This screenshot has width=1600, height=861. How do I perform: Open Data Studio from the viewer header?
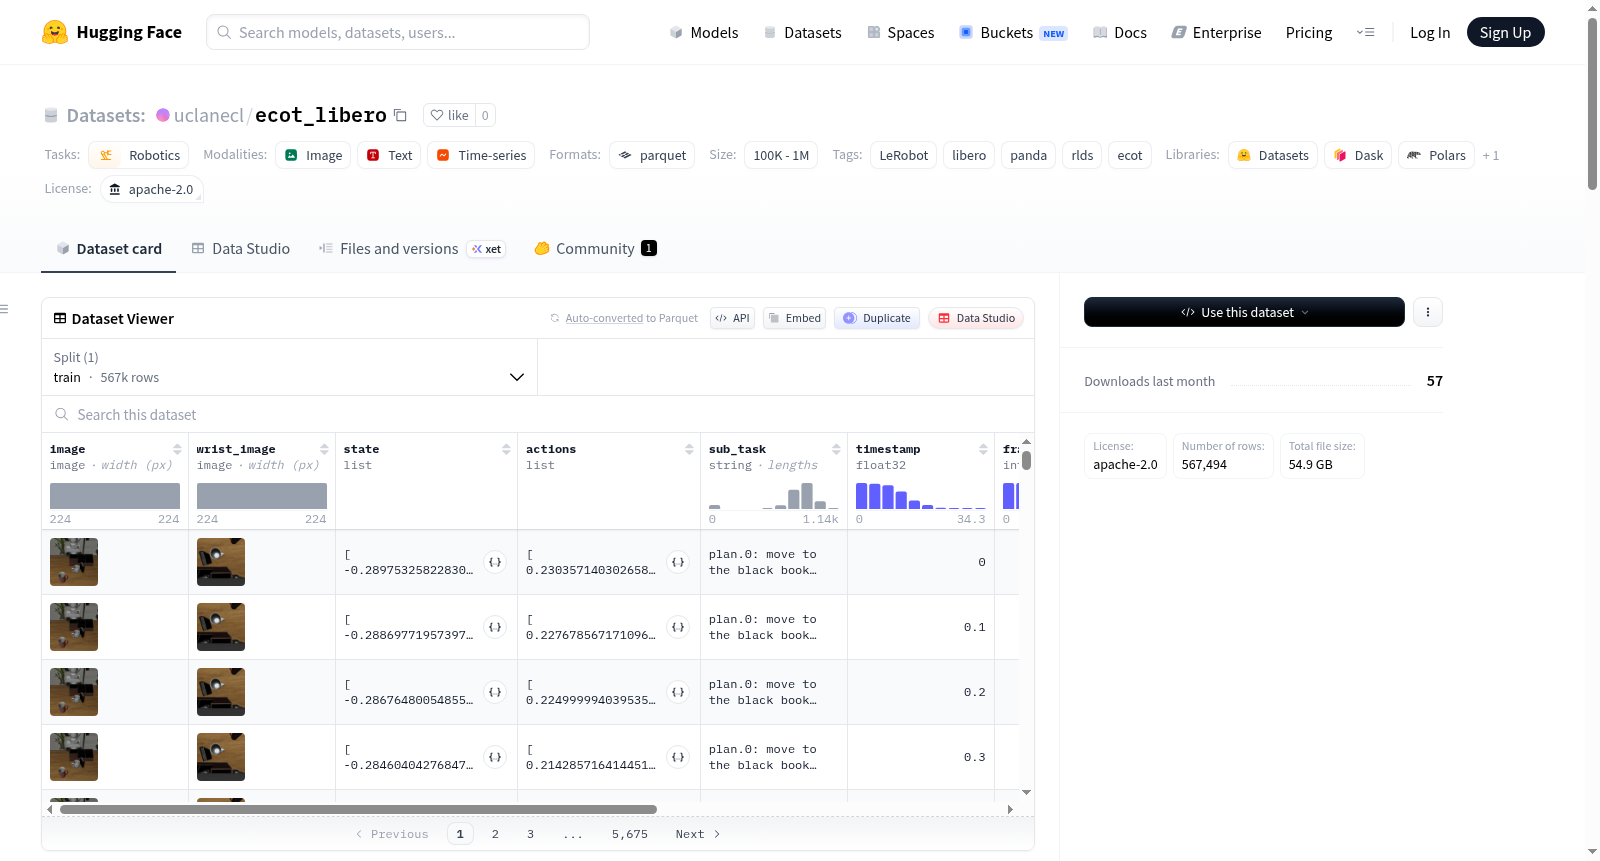[x=976, y=318]
